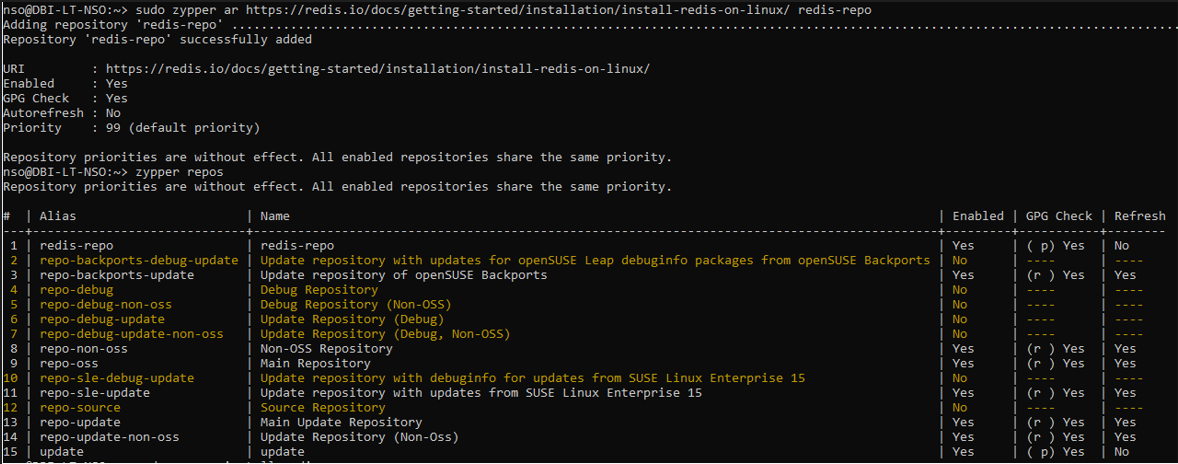This screenshot has height=464, width=1178.
Task: Click the URI value https://redis.io link
Action: (x=378, y=68)
